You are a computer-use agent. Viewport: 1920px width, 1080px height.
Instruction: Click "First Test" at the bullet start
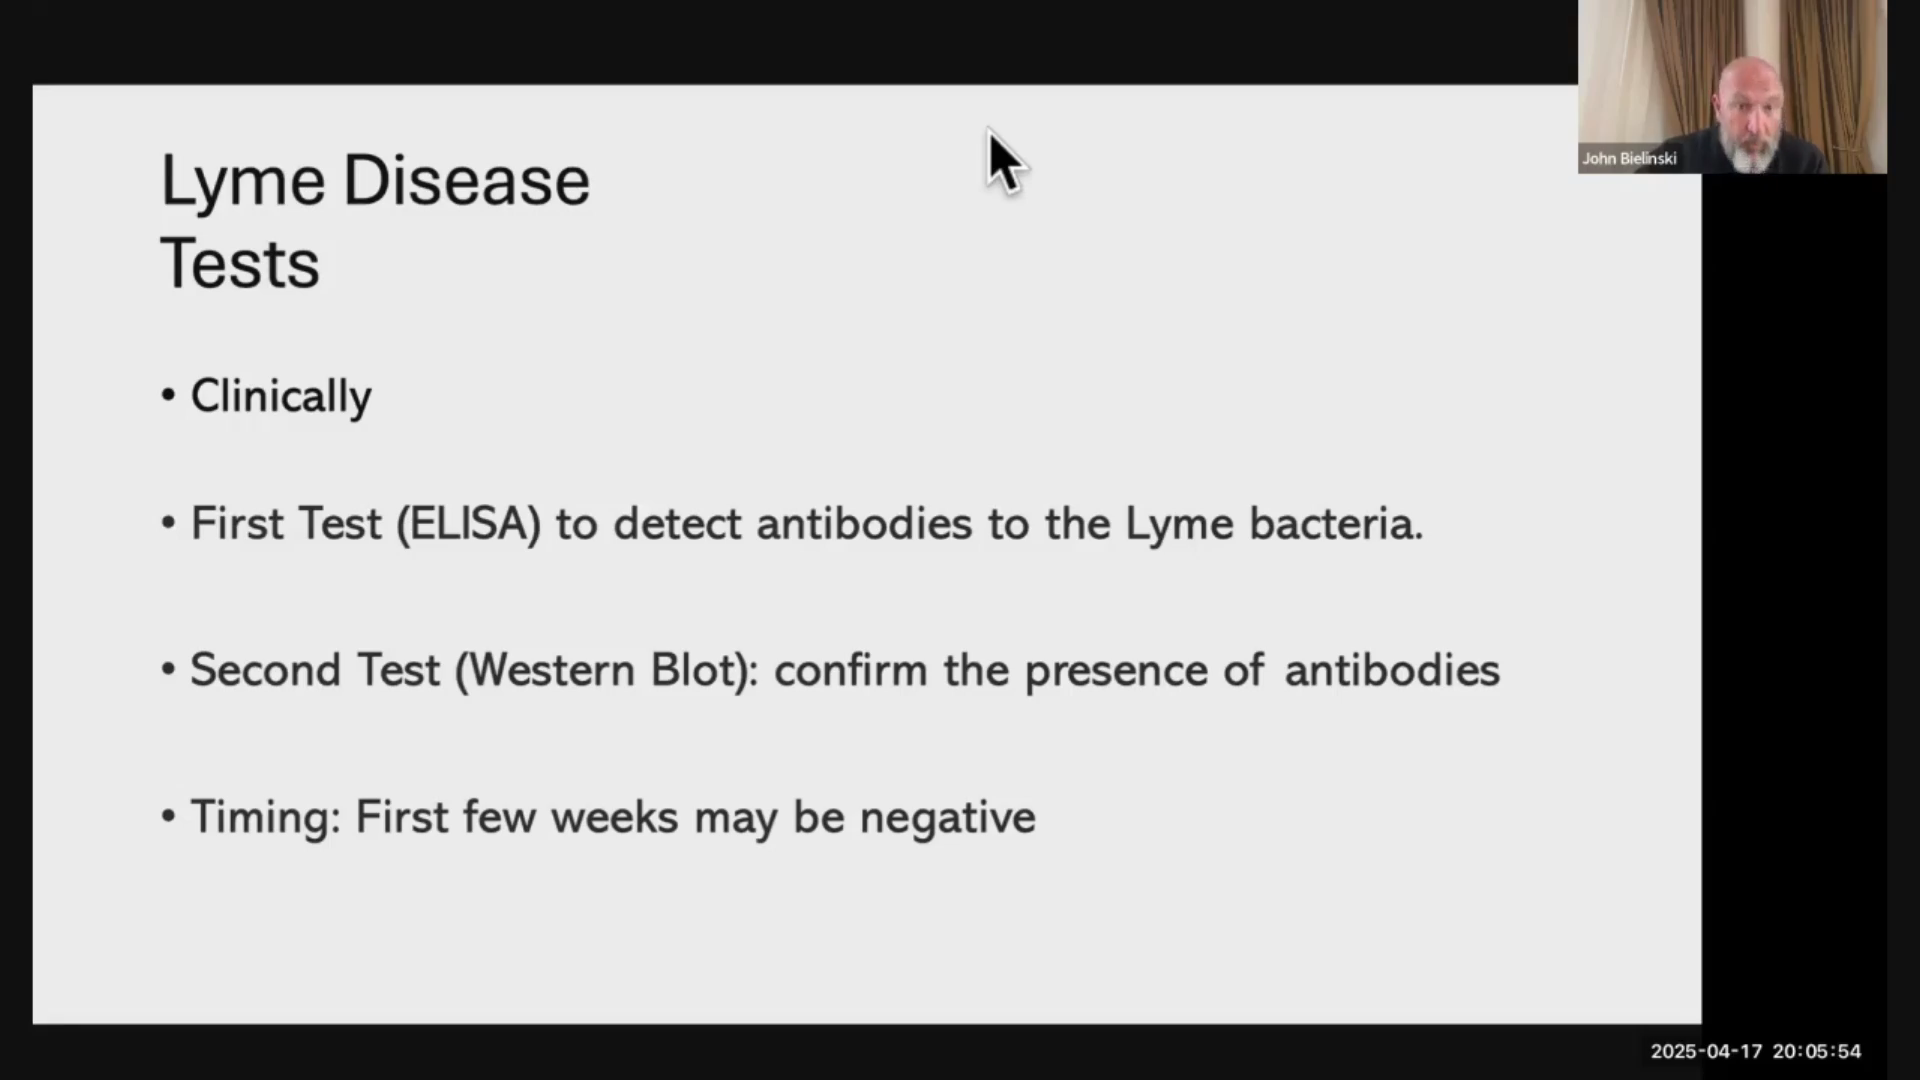(286, 524)
